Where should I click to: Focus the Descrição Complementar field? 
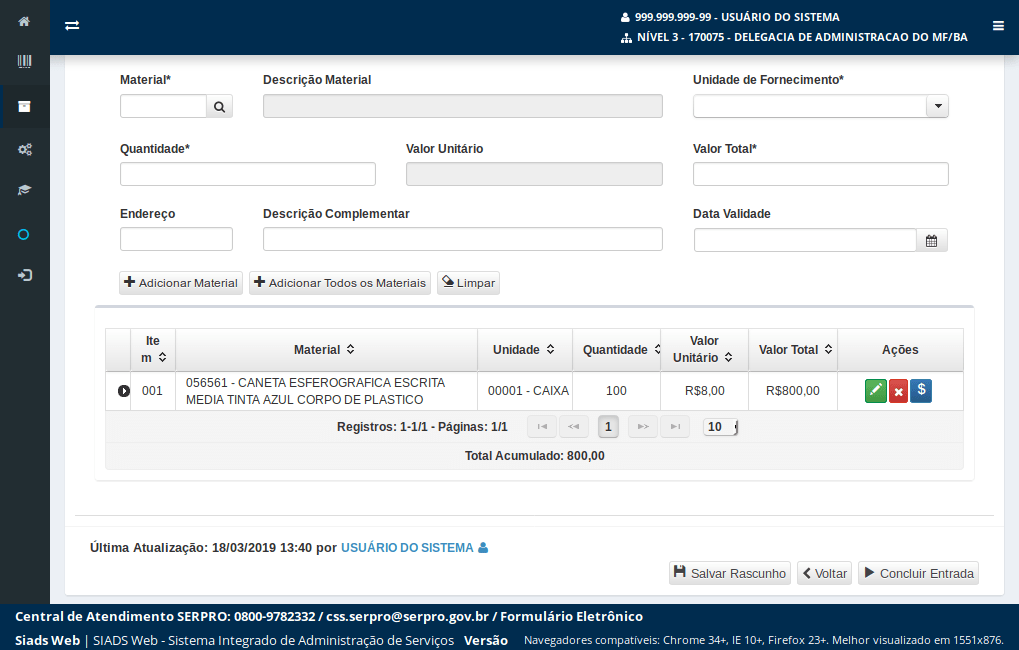click(x=463, y=239)
